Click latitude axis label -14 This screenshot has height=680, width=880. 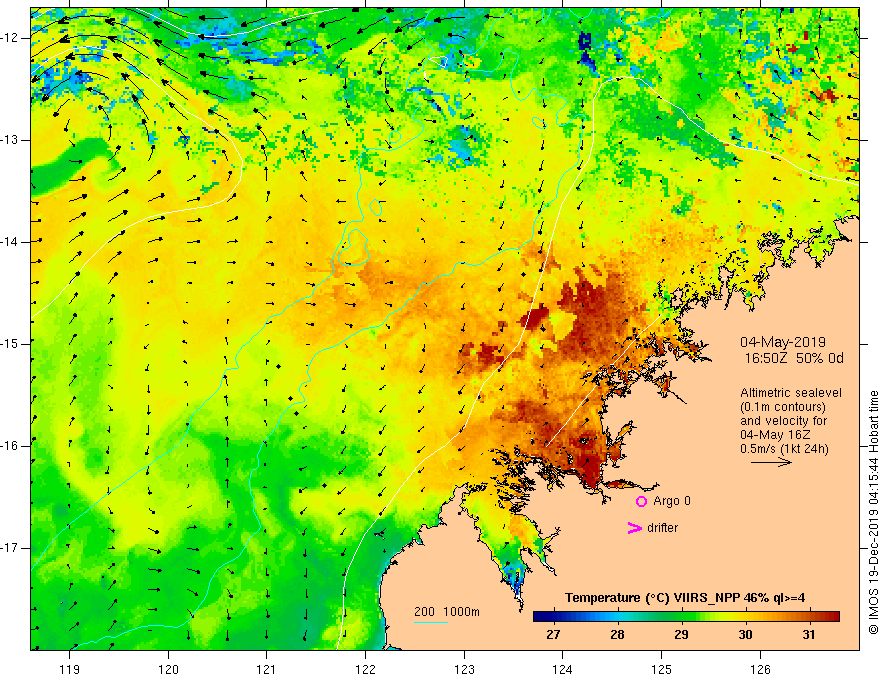pyautogui.click(x=10, y=242)
